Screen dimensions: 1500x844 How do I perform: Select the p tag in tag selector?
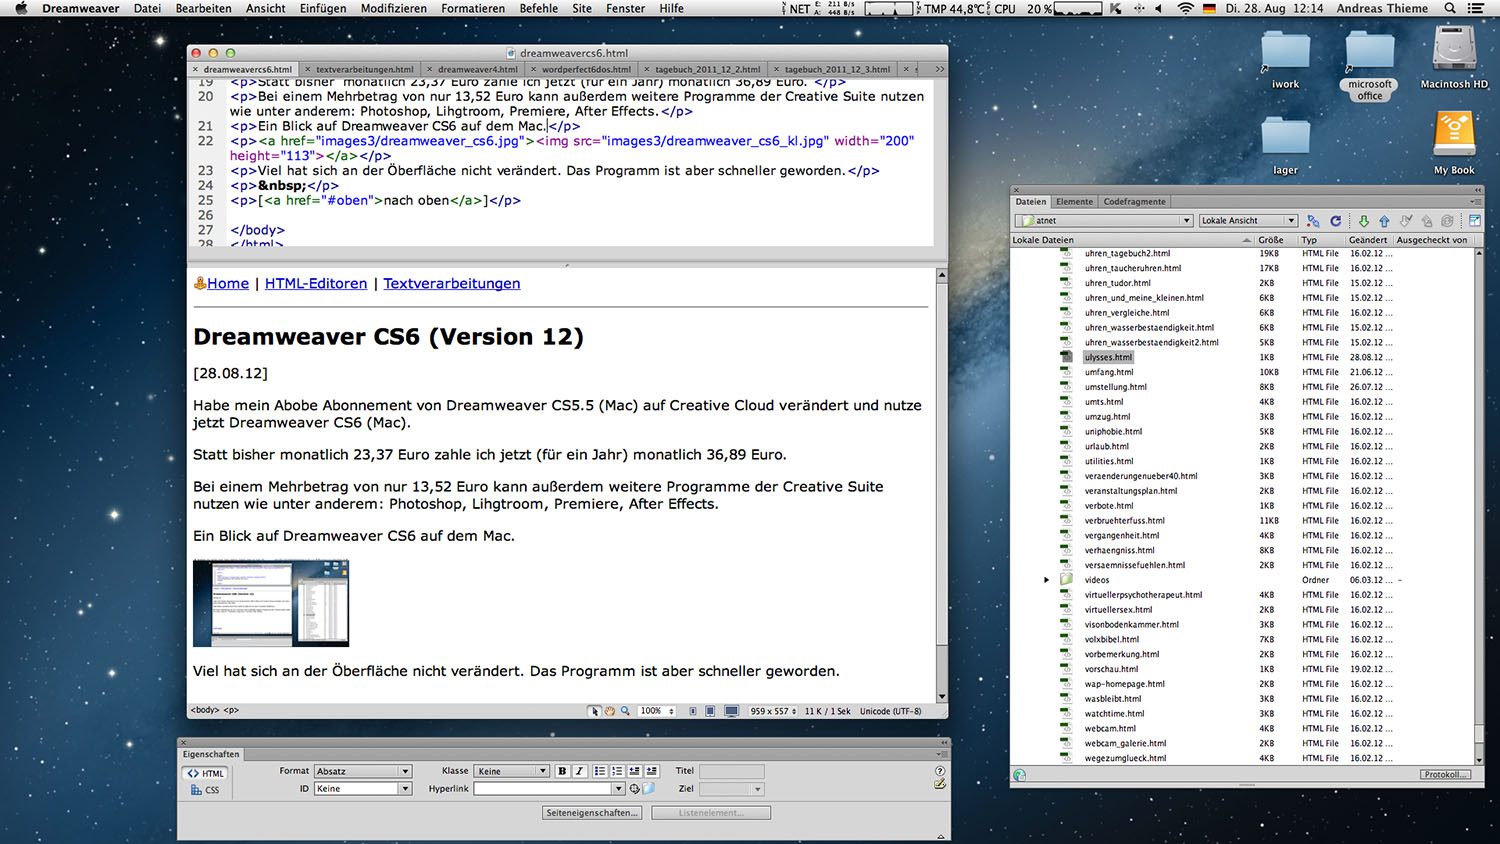[231, 711]
